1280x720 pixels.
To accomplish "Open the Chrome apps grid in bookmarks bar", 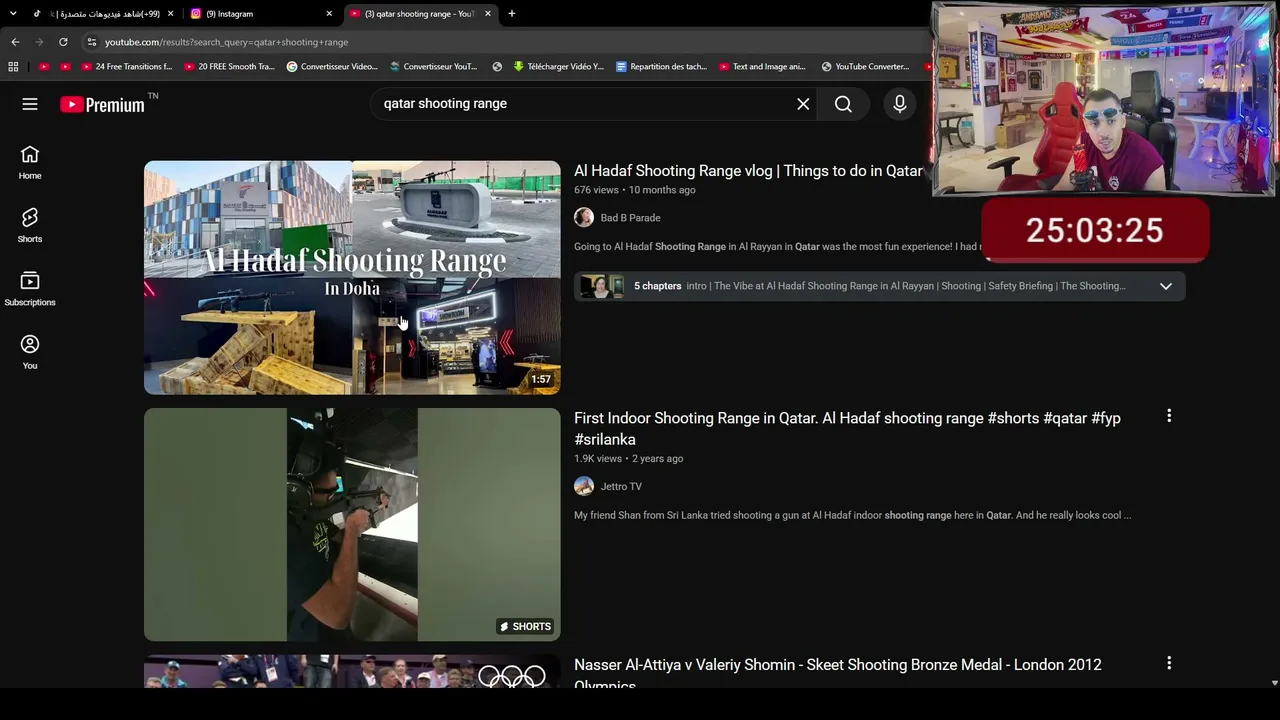I will (13, 67).
